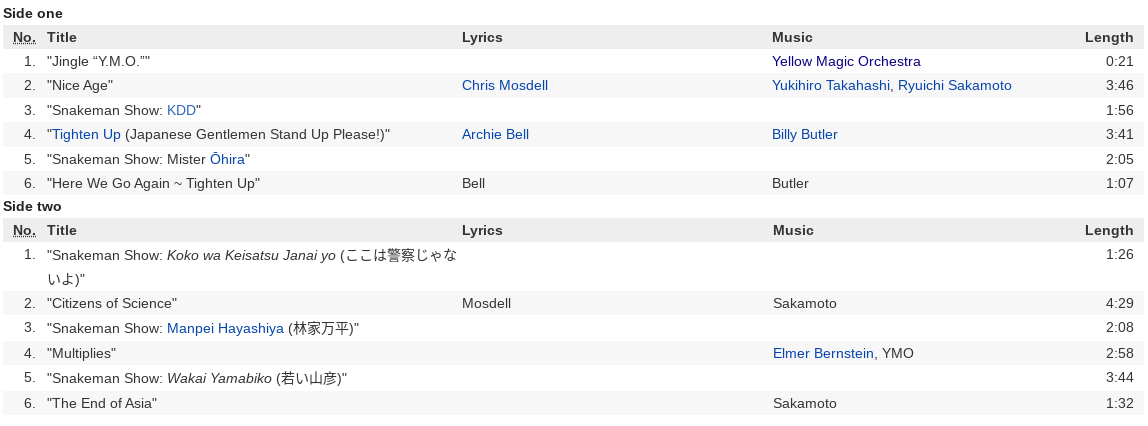
Task: Click the Side one Title column header
Action: pyautogui.click(x=62, y=37)
